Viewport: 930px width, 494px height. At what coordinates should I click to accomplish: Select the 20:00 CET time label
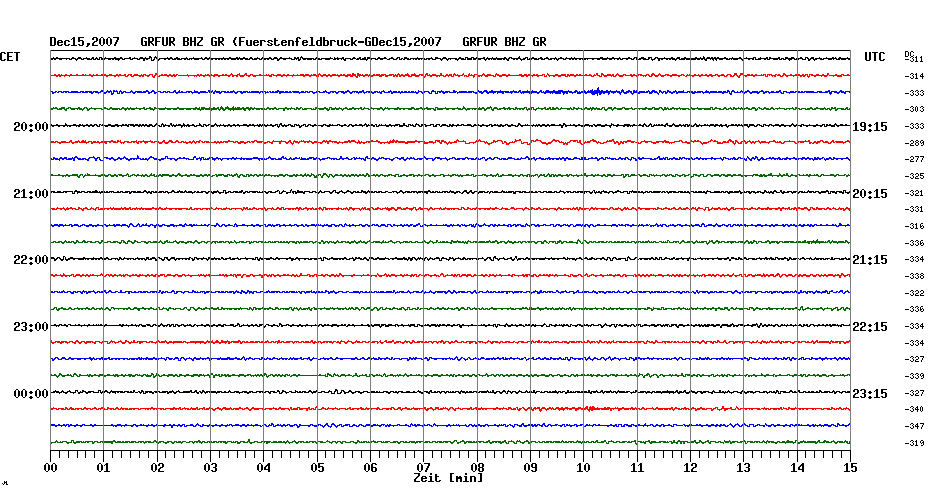pos(31,127)
